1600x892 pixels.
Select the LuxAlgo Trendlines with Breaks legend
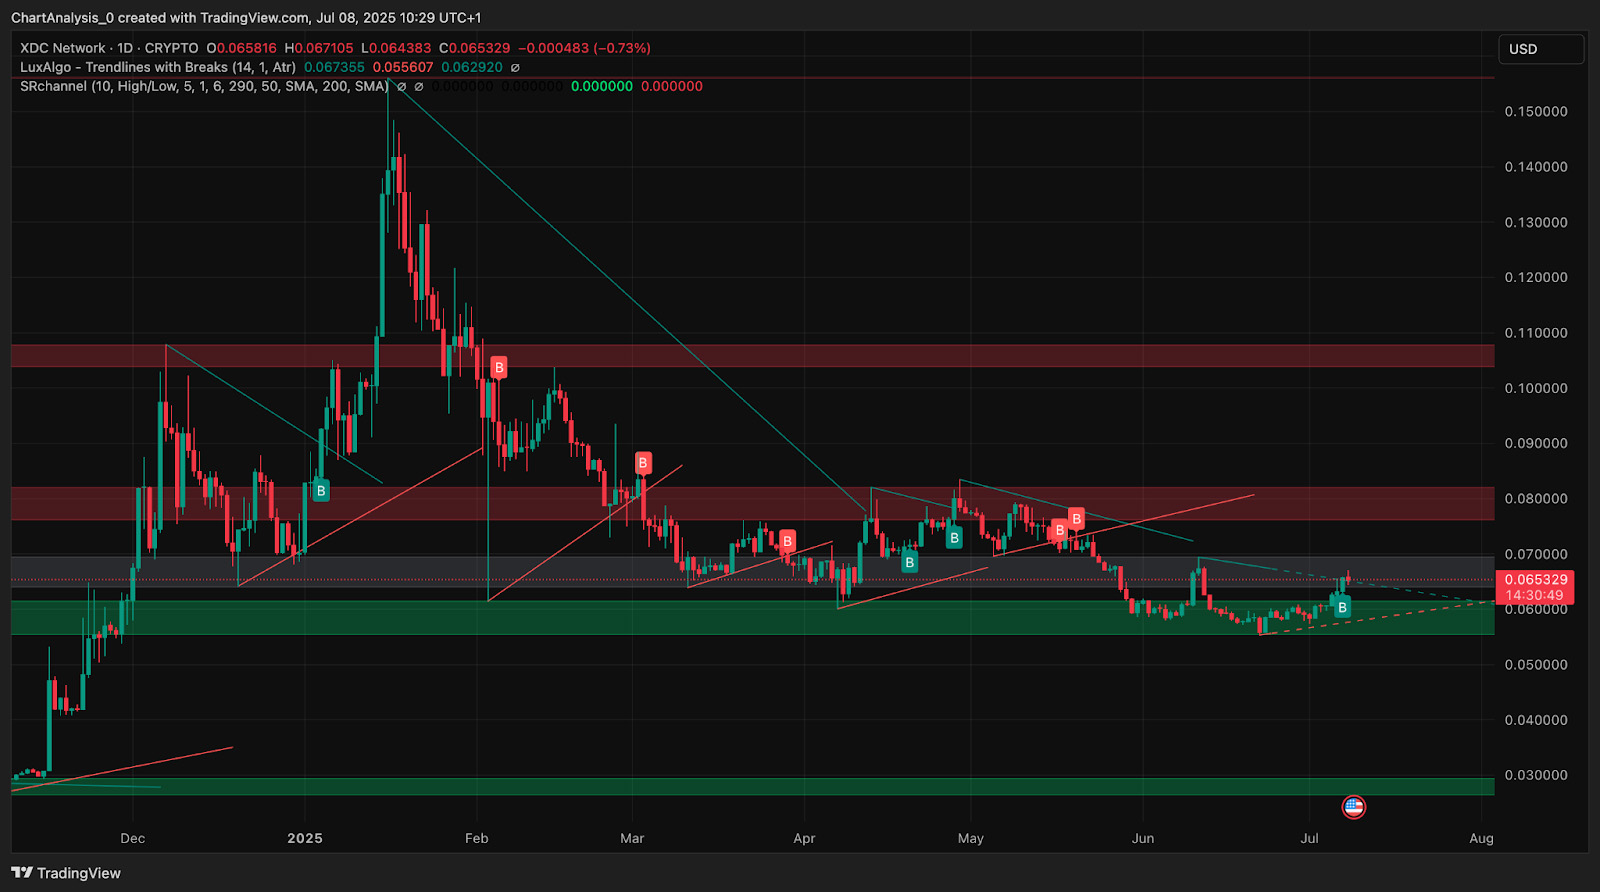point(158,67)
